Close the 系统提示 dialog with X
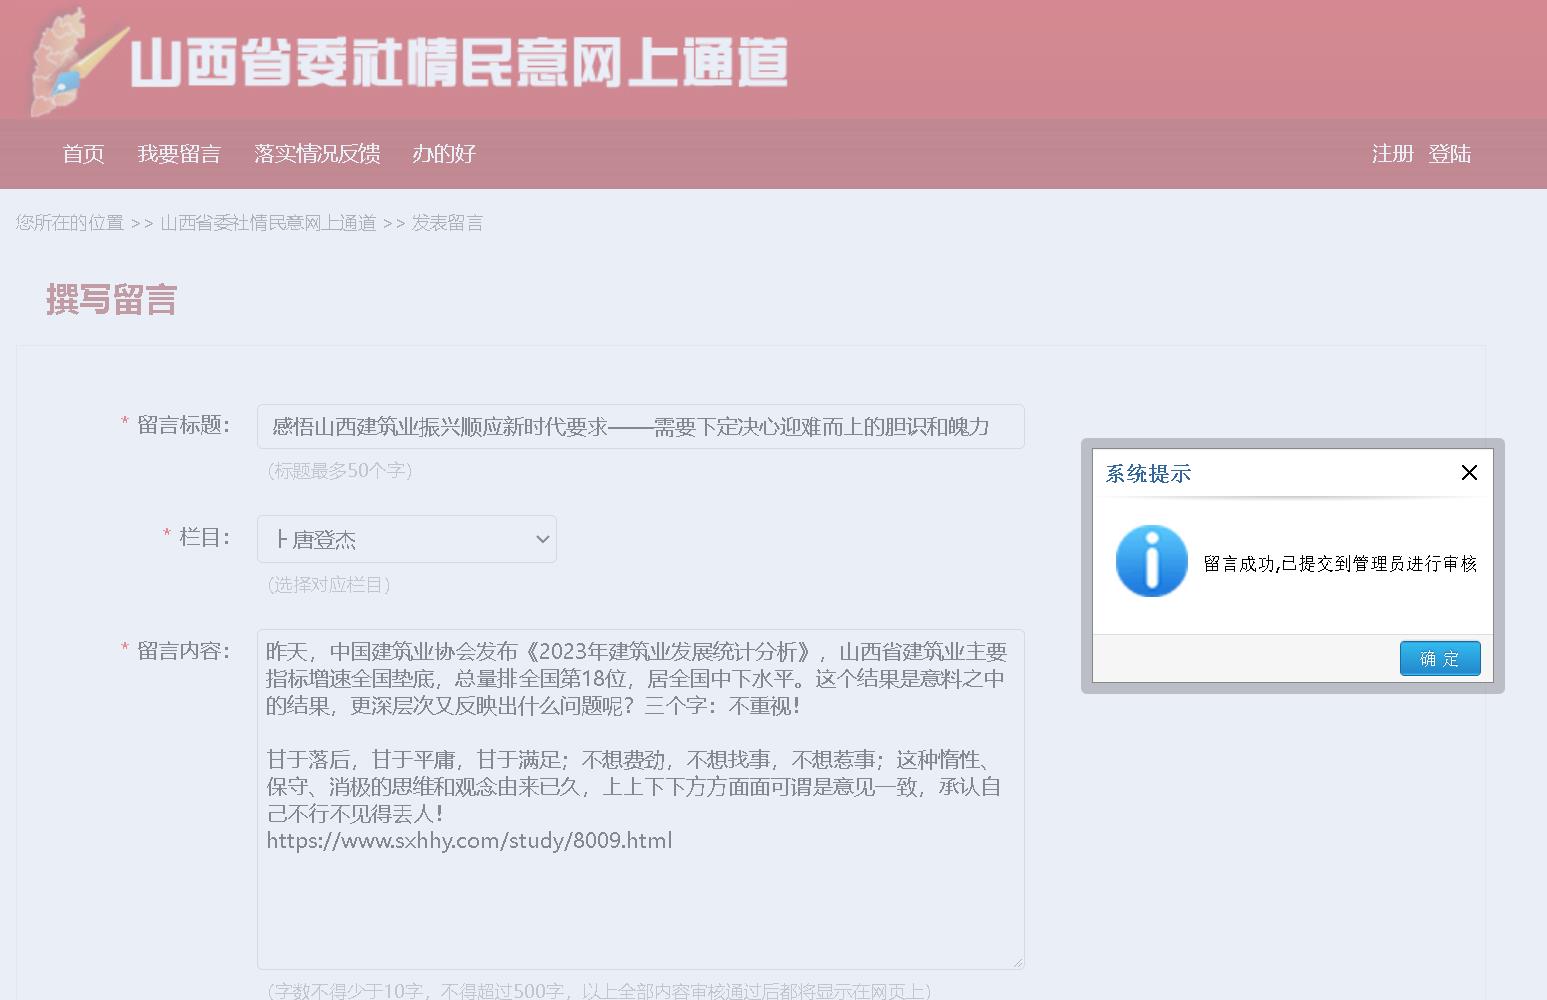Screen dimensions: 1547x1000 pyautogui.click(x=1468, y=473)
